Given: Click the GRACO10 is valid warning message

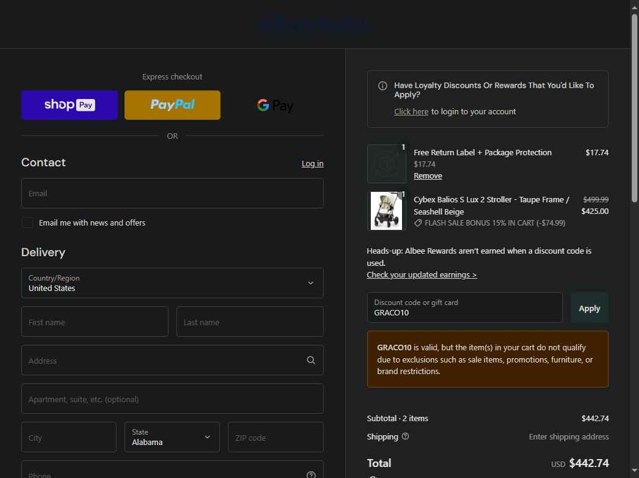Looking at the screenshot, I should pyautogui.click(x=488, y=359).
